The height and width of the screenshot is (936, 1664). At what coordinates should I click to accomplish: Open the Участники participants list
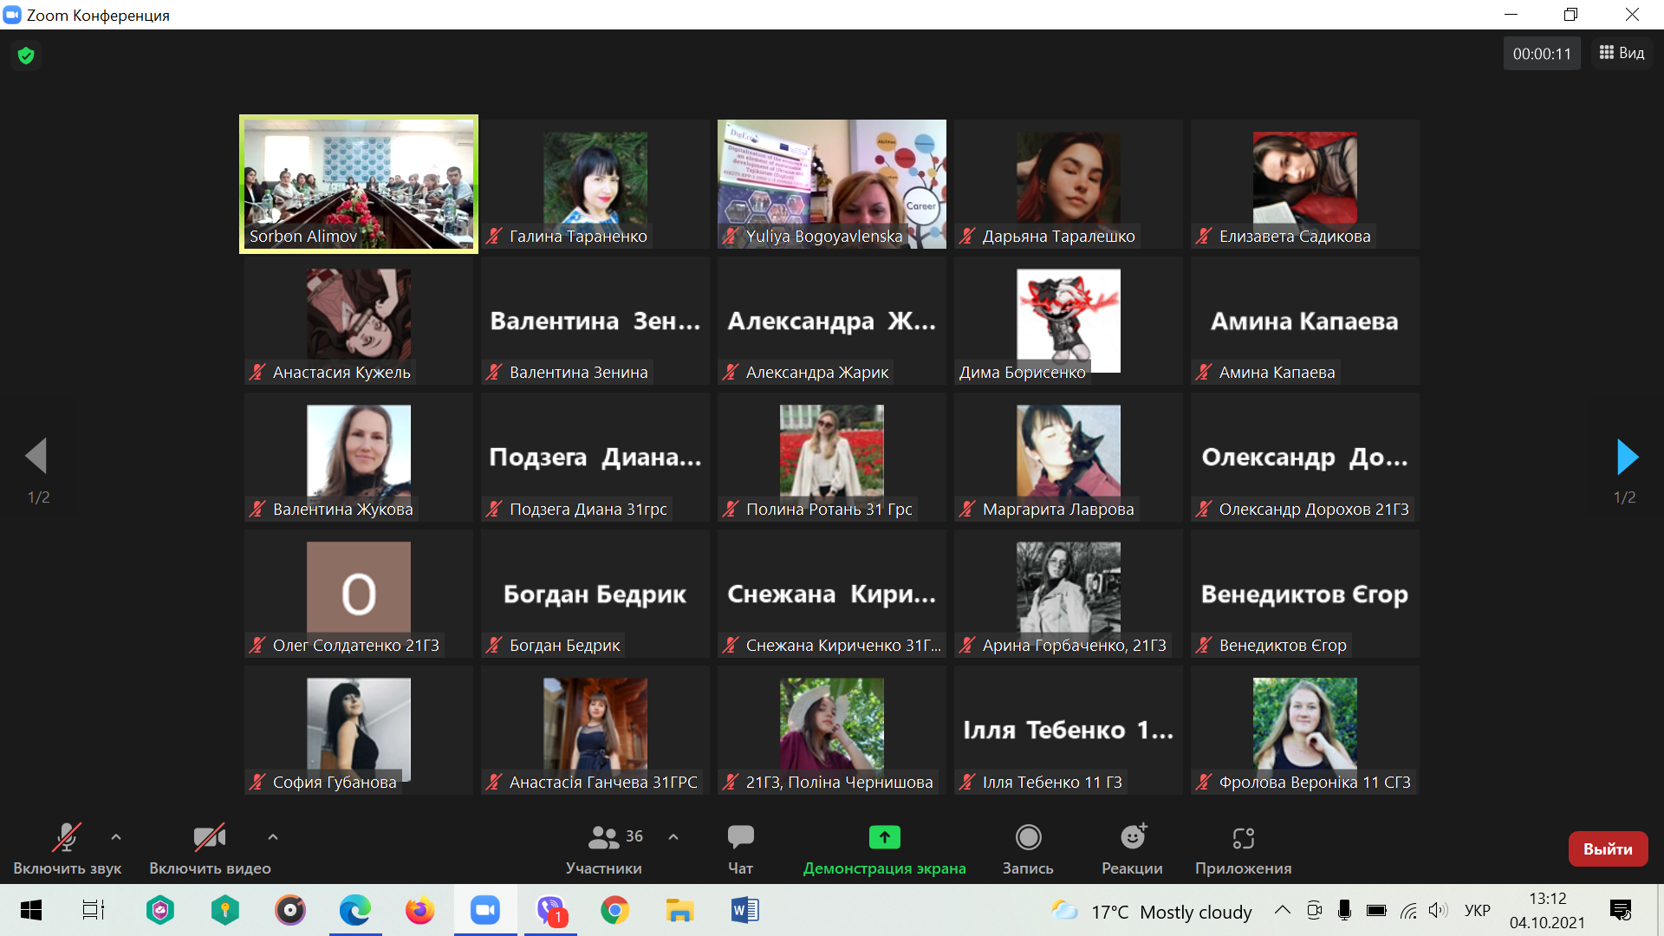tap(605, 838)
